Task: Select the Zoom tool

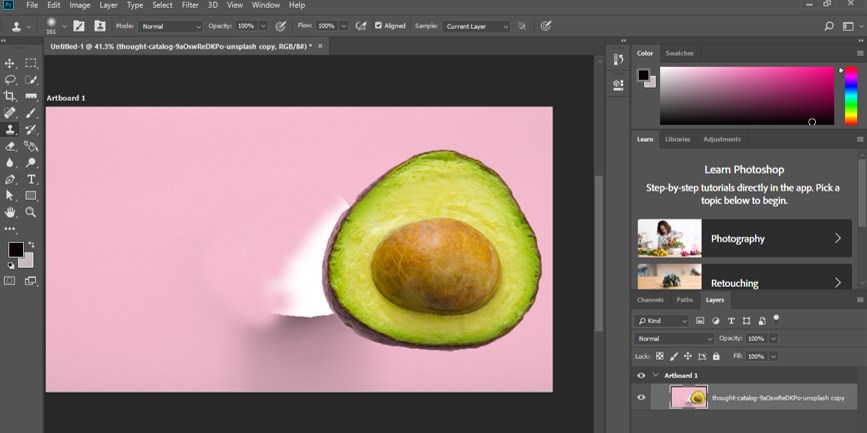Action: (x=31, y=212)
